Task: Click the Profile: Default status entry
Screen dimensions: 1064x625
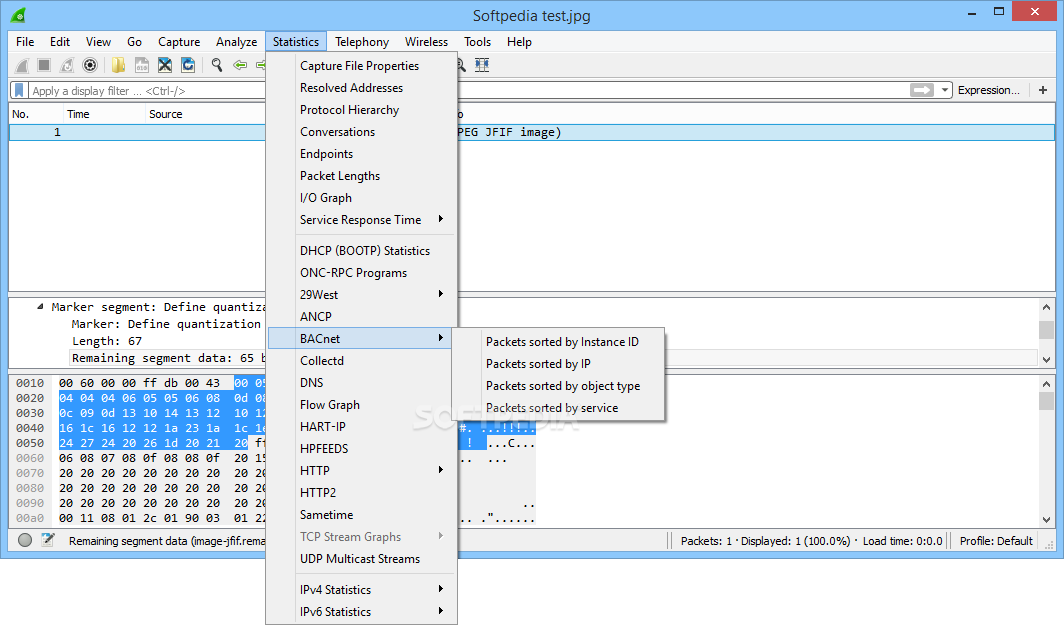Action: click(x=996, y=541)
